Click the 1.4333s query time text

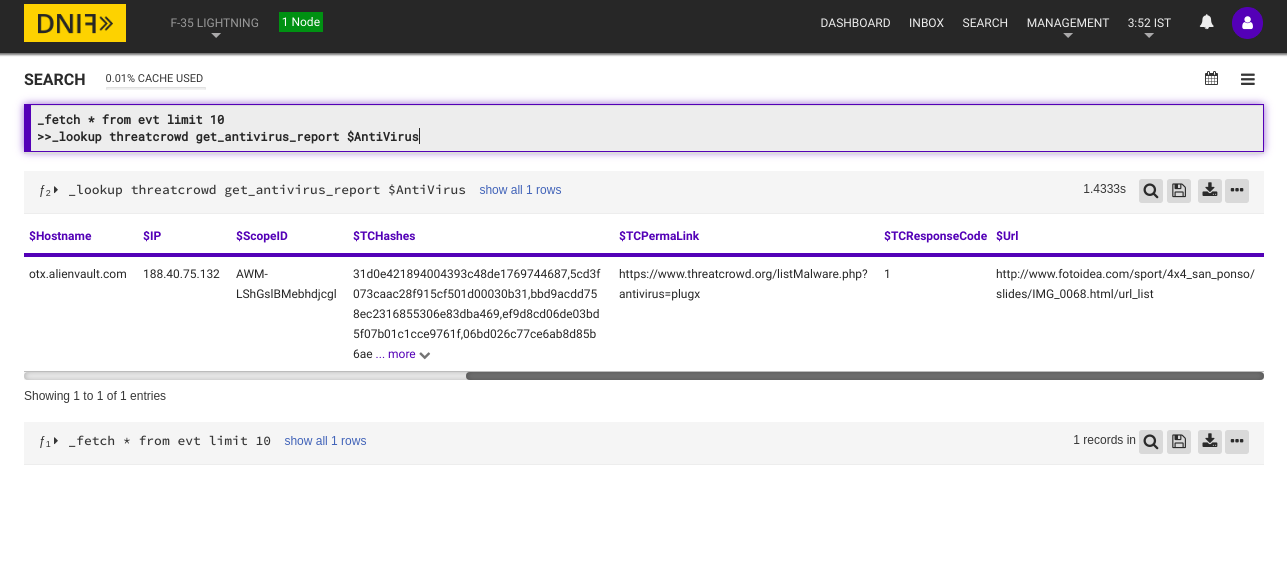[x=1104, y=189]
